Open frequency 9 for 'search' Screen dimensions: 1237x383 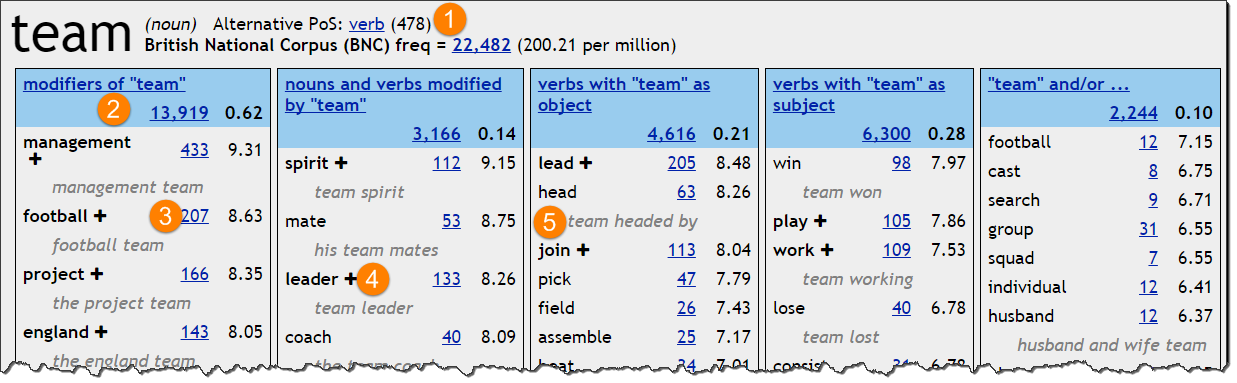coord(1153,201)
